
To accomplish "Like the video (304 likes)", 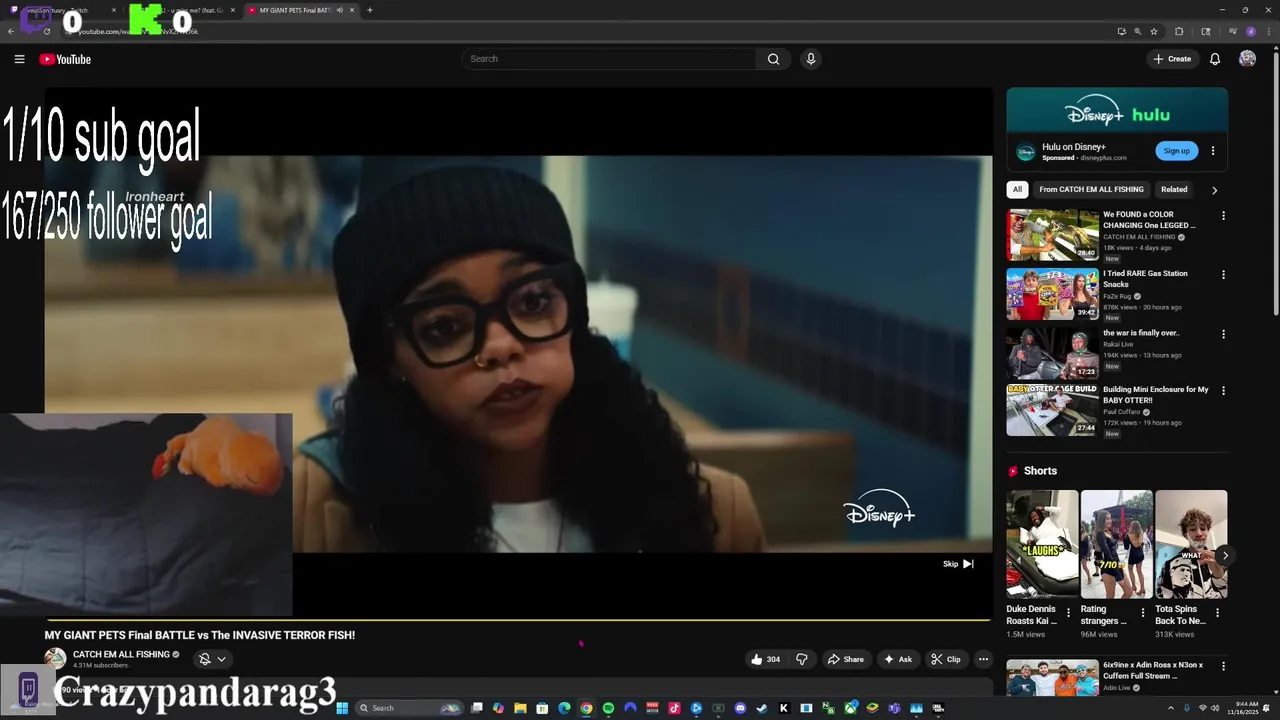I will [x=766, y=659].
